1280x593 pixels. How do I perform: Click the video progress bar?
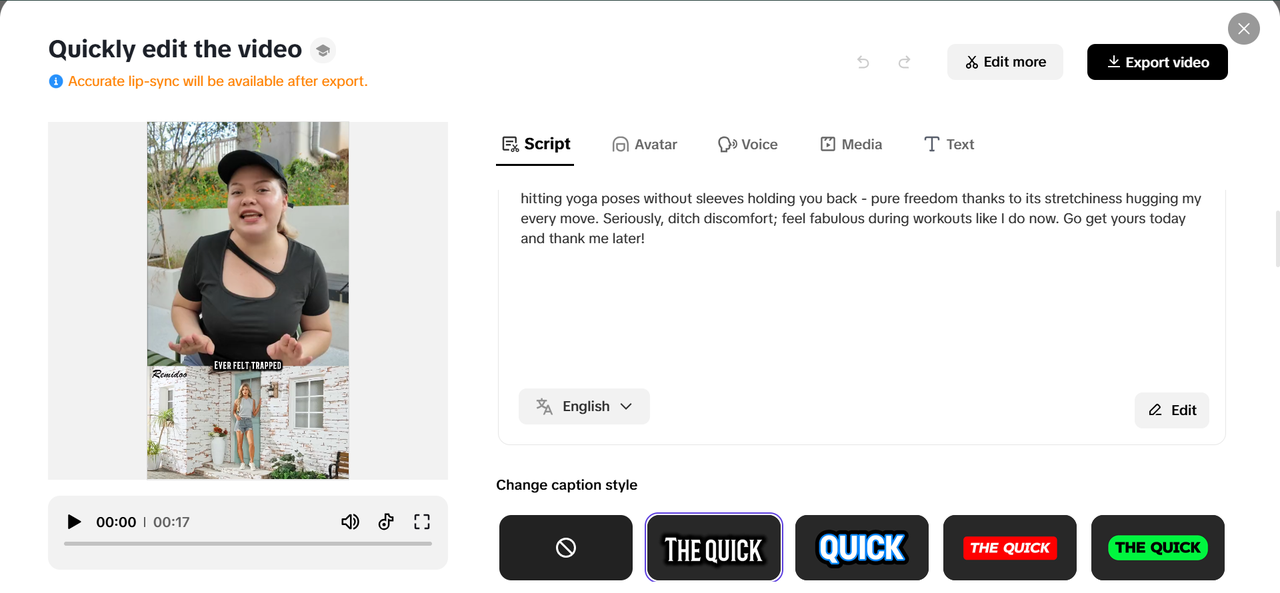pyautogui.click(x=248, y=544)
